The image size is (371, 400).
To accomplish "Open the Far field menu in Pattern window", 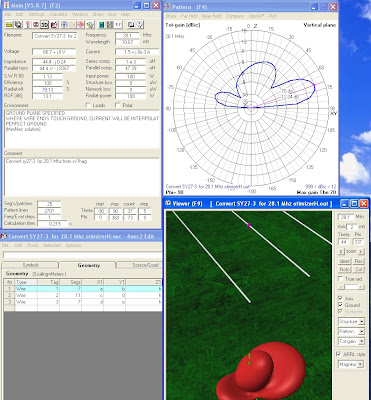I will pyautogui.click(x=189, y=16).
